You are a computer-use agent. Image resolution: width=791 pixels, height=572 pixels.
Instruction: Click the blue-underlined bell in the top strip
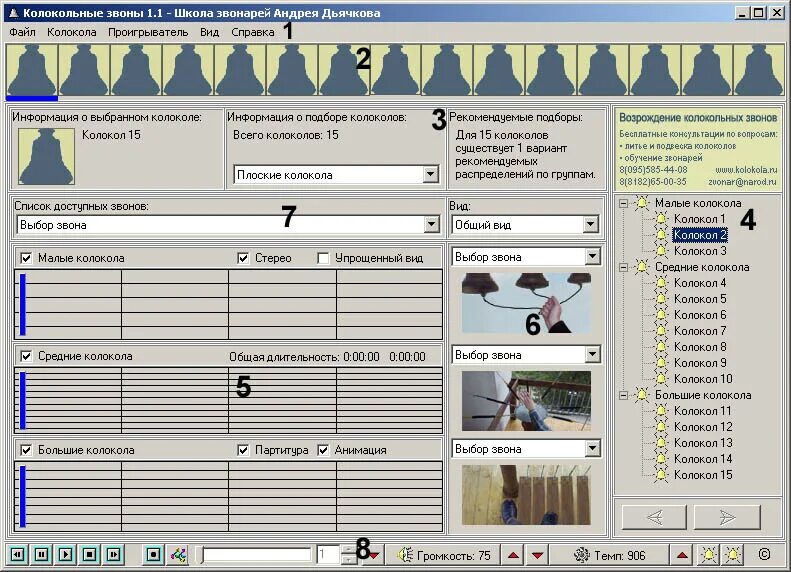[x=32, y=70]
